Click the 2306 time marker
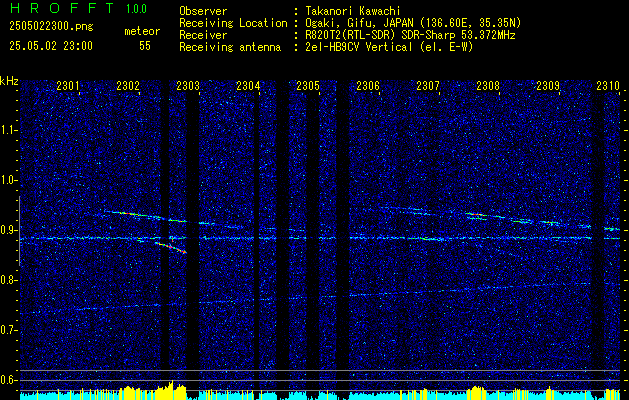This screenshot has height=400, width=629. [368, 85]
